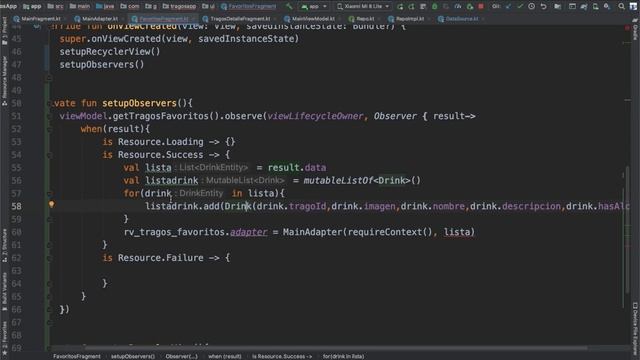
Task: Click setupObservers() in the bottom breadcrumb
Action: click(x=133, y=356)
